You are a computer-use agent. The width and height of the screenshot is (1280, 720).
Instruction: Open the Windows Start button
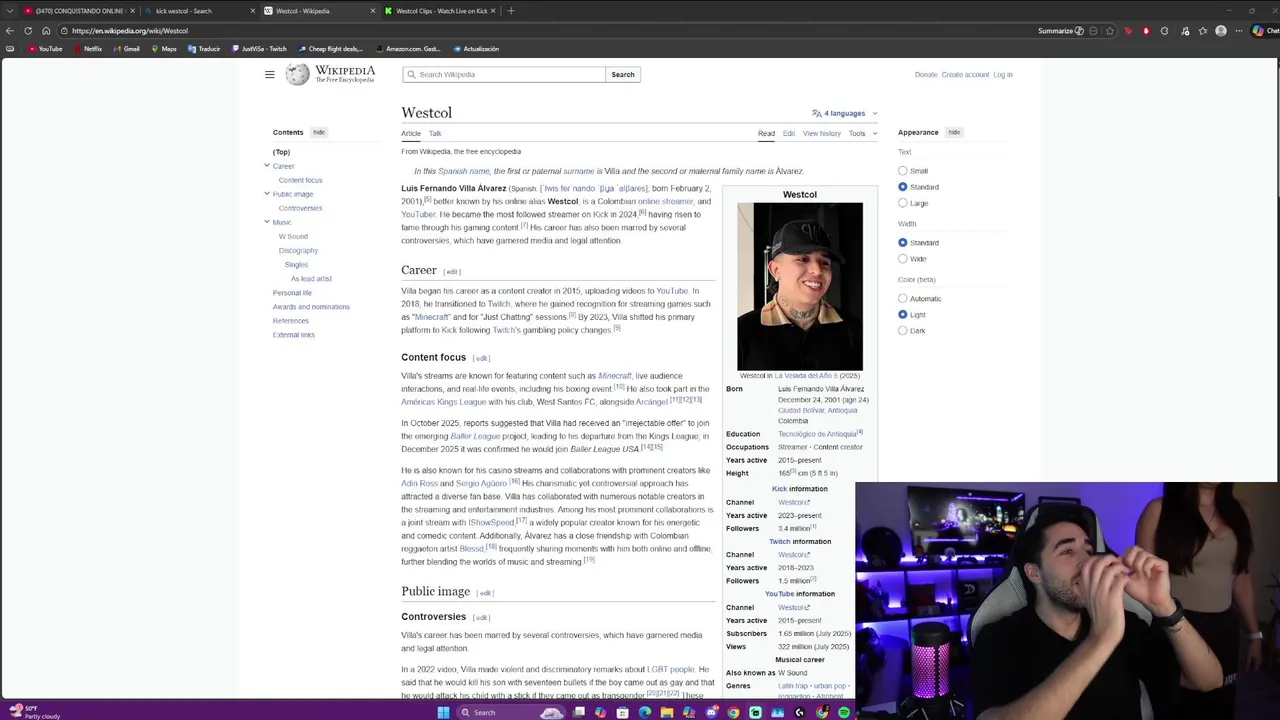coord(443,712)
